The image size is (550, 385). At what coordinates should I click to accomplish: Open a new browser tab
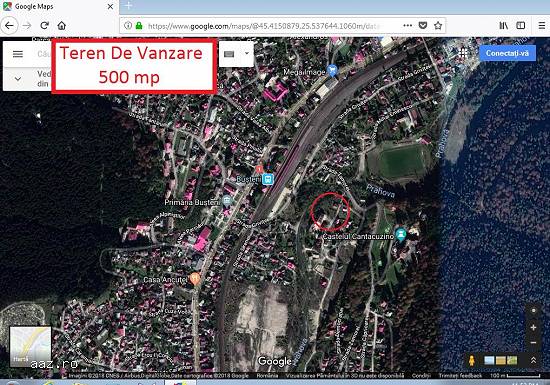pyautogui.click(x=128, y=6)
